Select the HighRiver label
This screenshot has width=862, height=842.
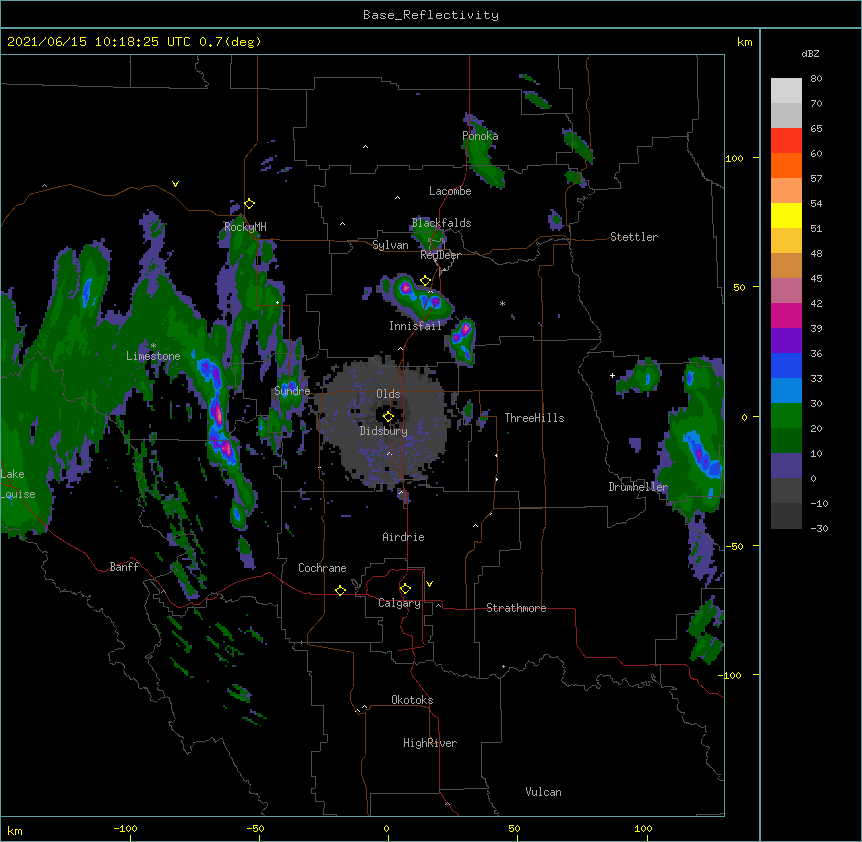430,743
